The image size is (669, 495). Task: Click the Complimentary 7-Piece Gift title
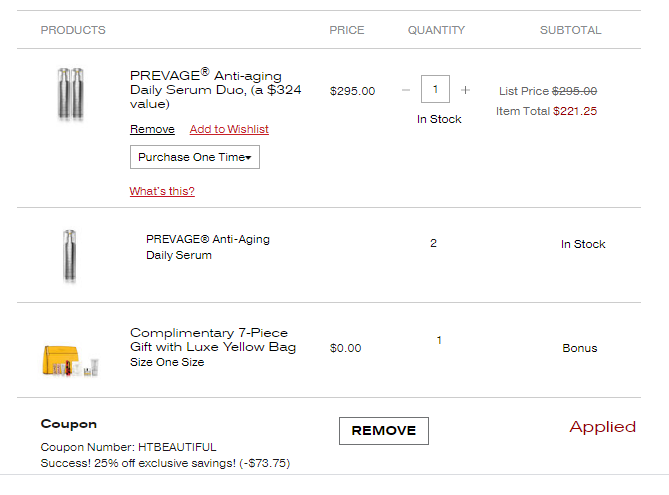coord(213,340)
